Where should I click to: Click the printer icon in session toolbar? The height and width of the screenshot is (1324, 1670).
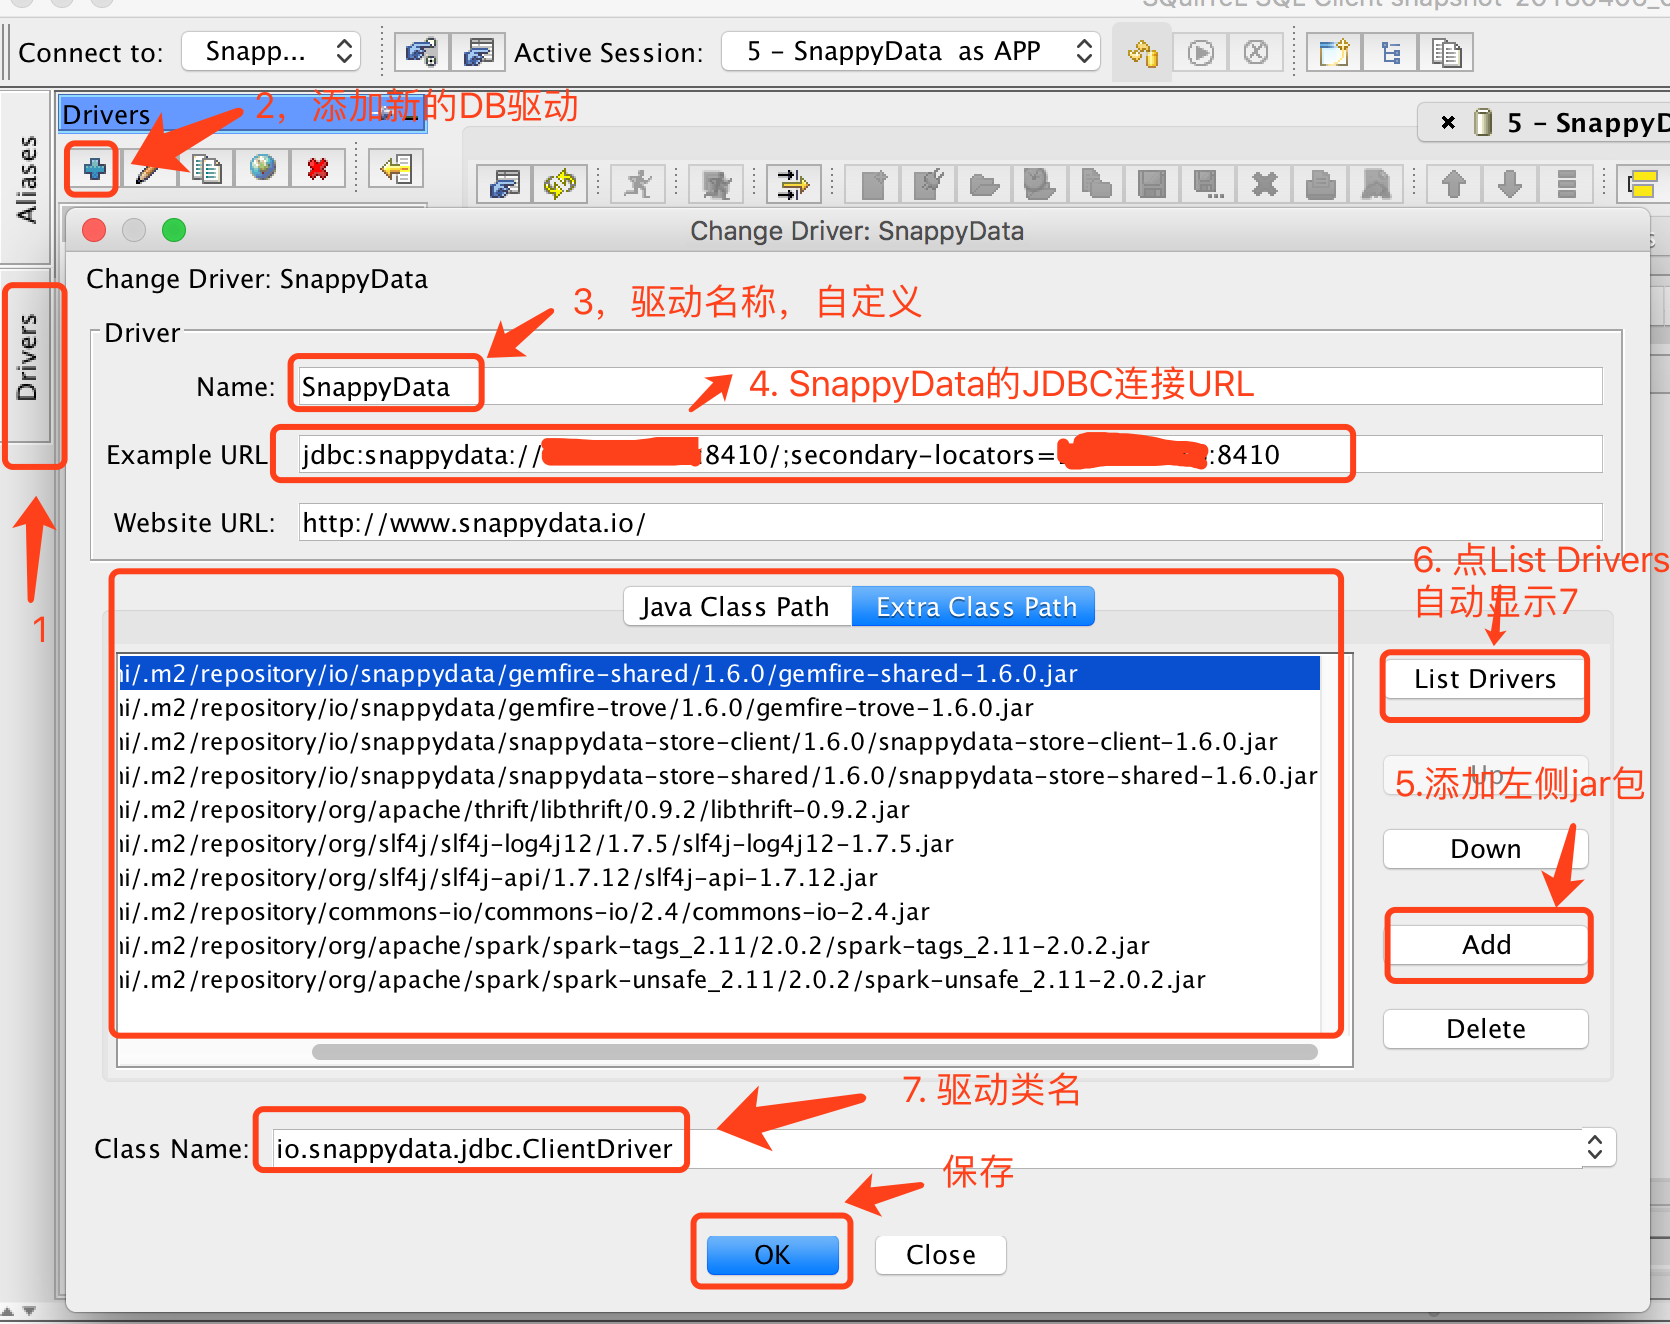pyautogui.click(x=1321, y=184)
